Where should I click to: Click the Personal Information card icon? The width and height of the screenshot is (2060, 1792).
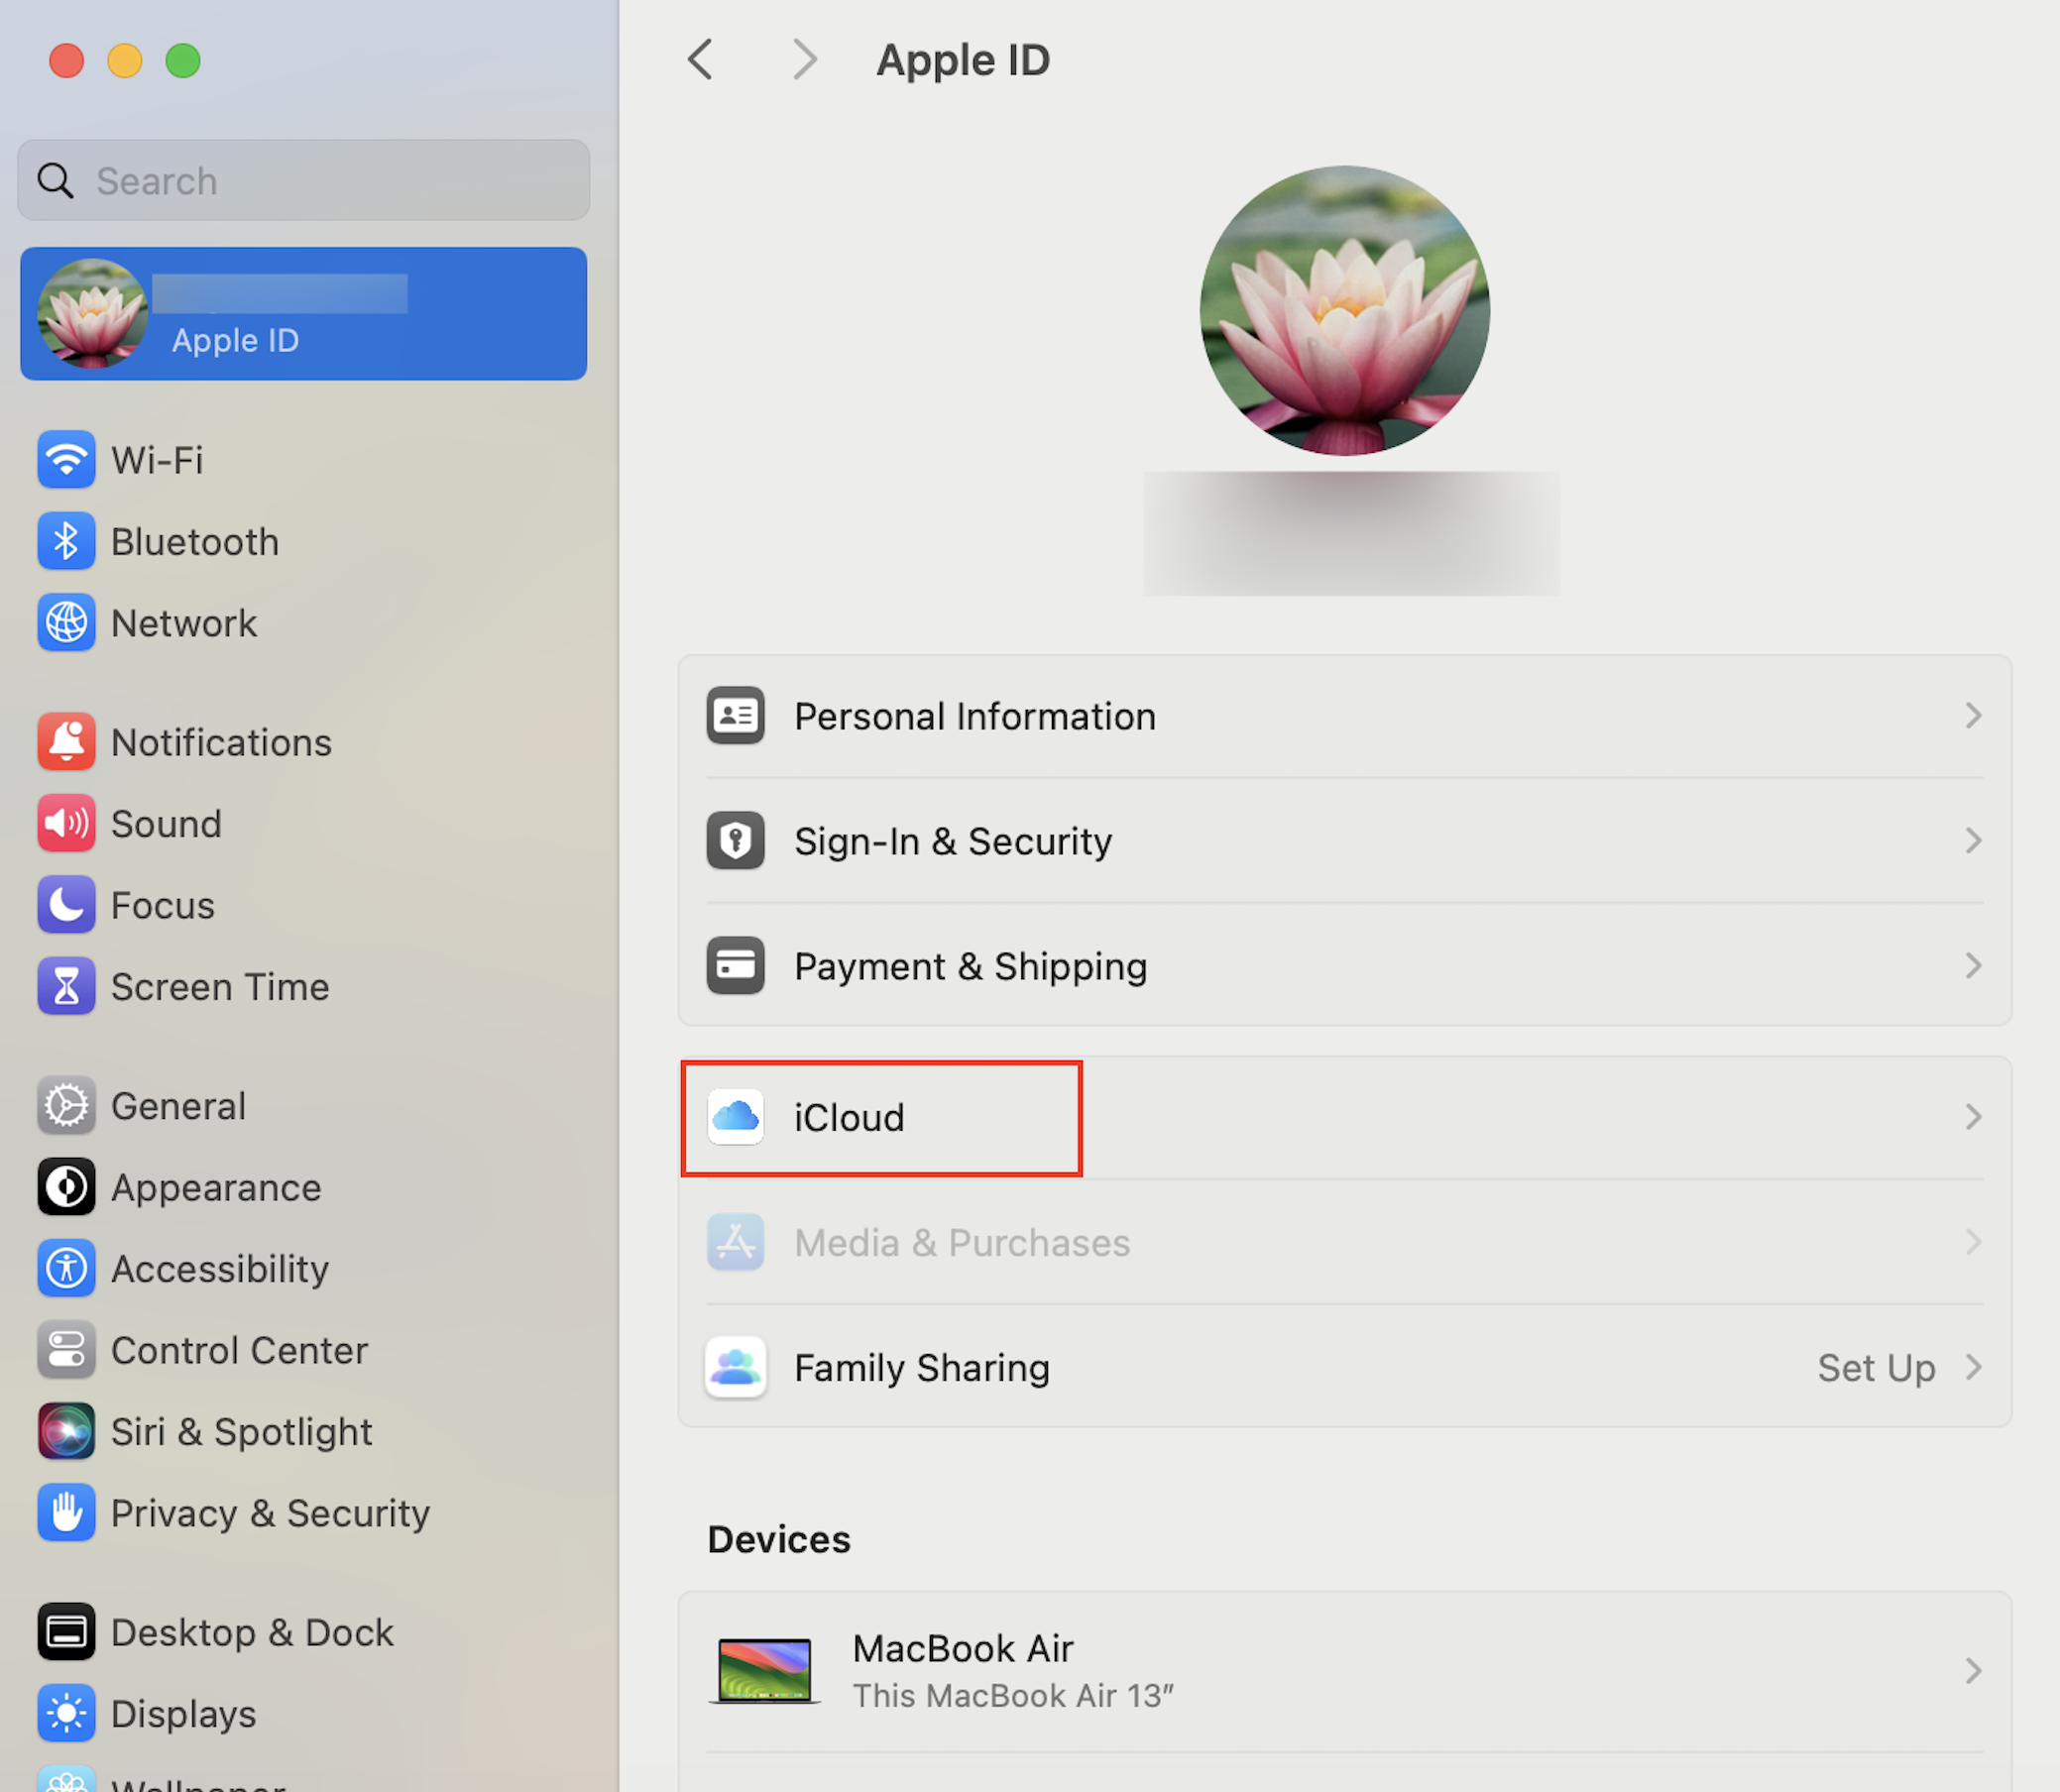[x=736, y=716]
